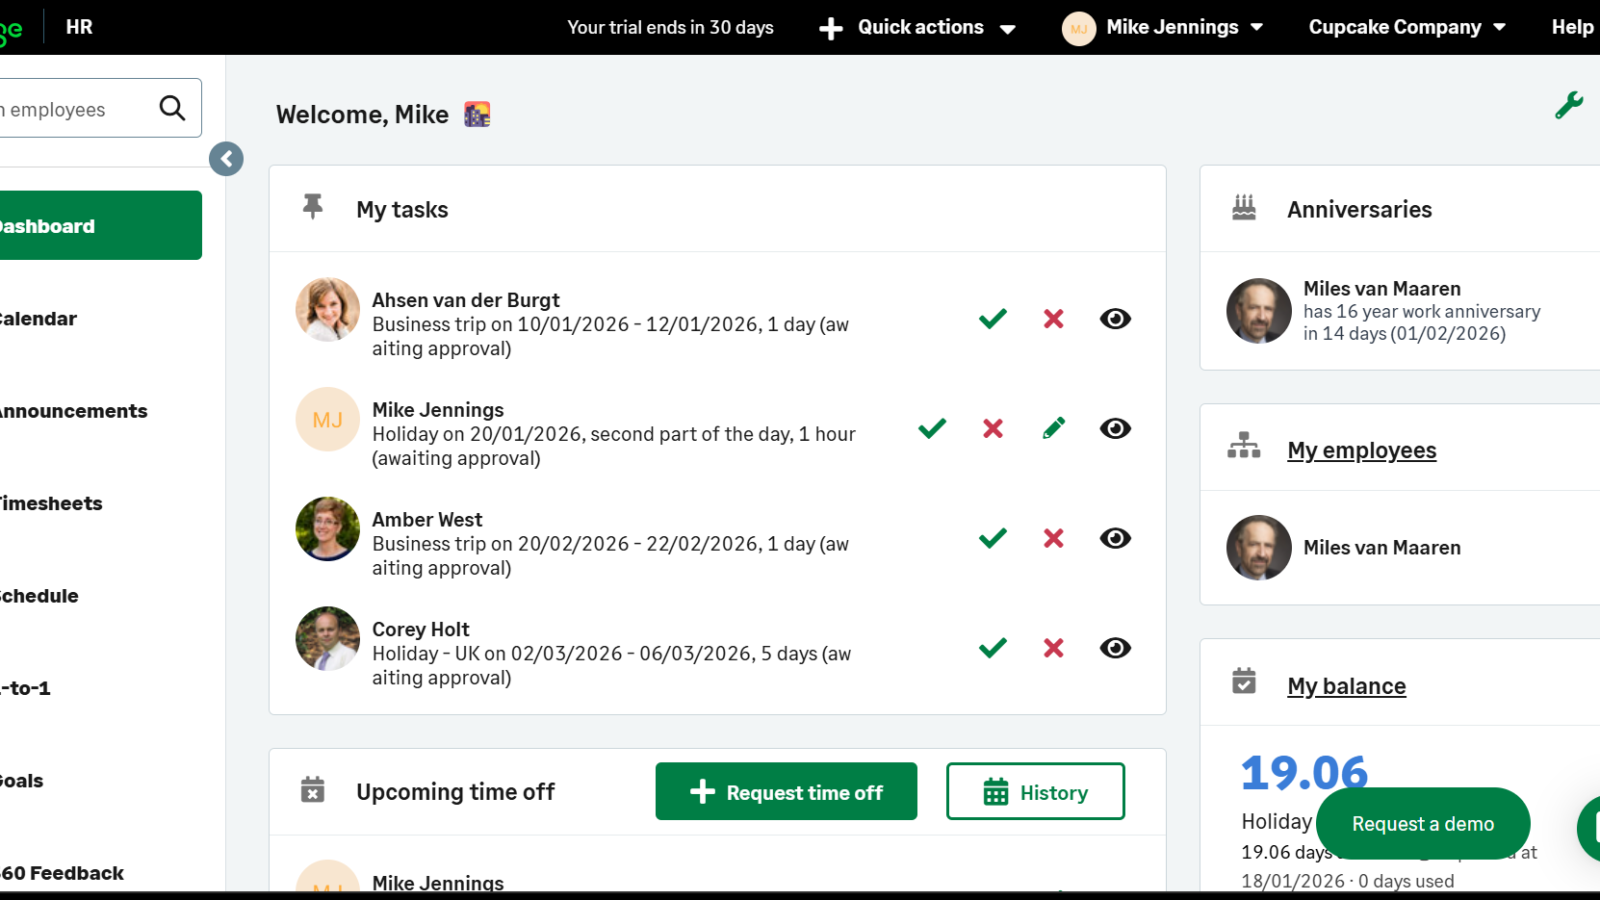Viewport: 1600px width, 900px height.
Task: Reject Amber West's business trip
Action: 1053,539
